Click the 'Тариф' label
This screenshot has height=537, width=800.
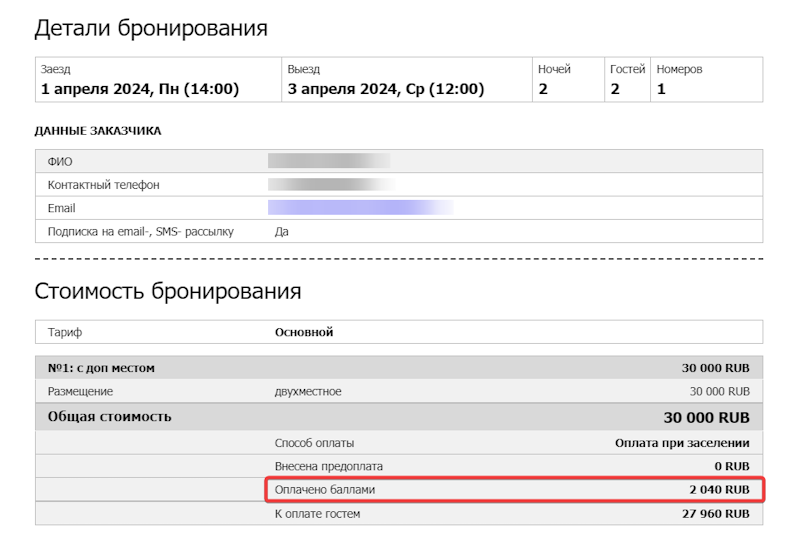65,333
